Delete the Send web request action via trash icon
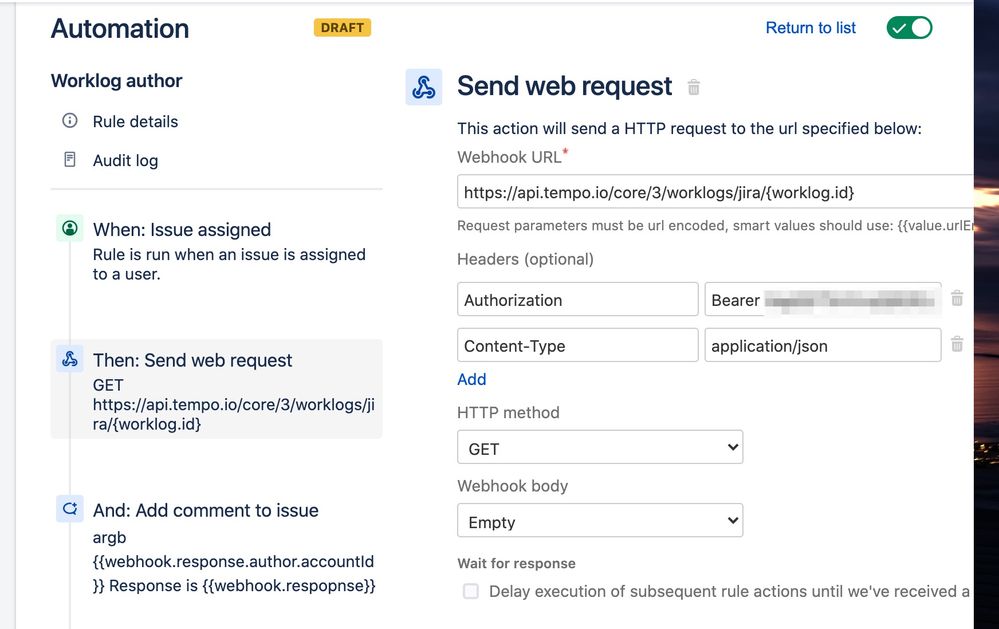 (x=694, y=88)
